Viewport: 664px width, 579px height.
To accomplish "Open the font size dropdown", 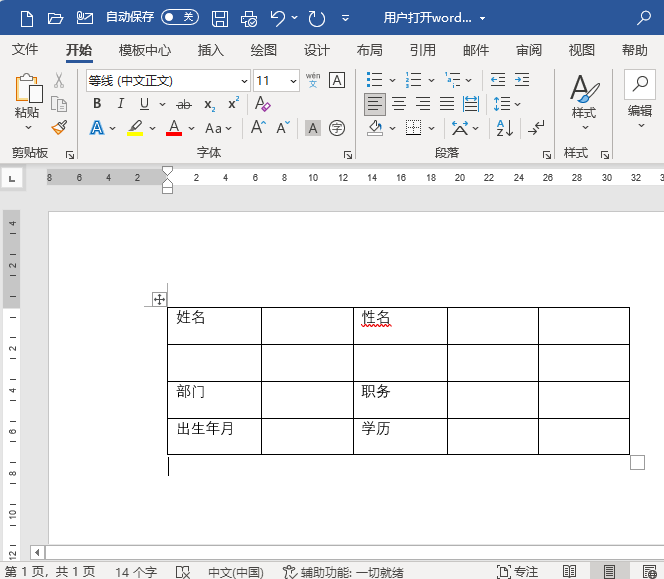I will click(x=293, y=81).
